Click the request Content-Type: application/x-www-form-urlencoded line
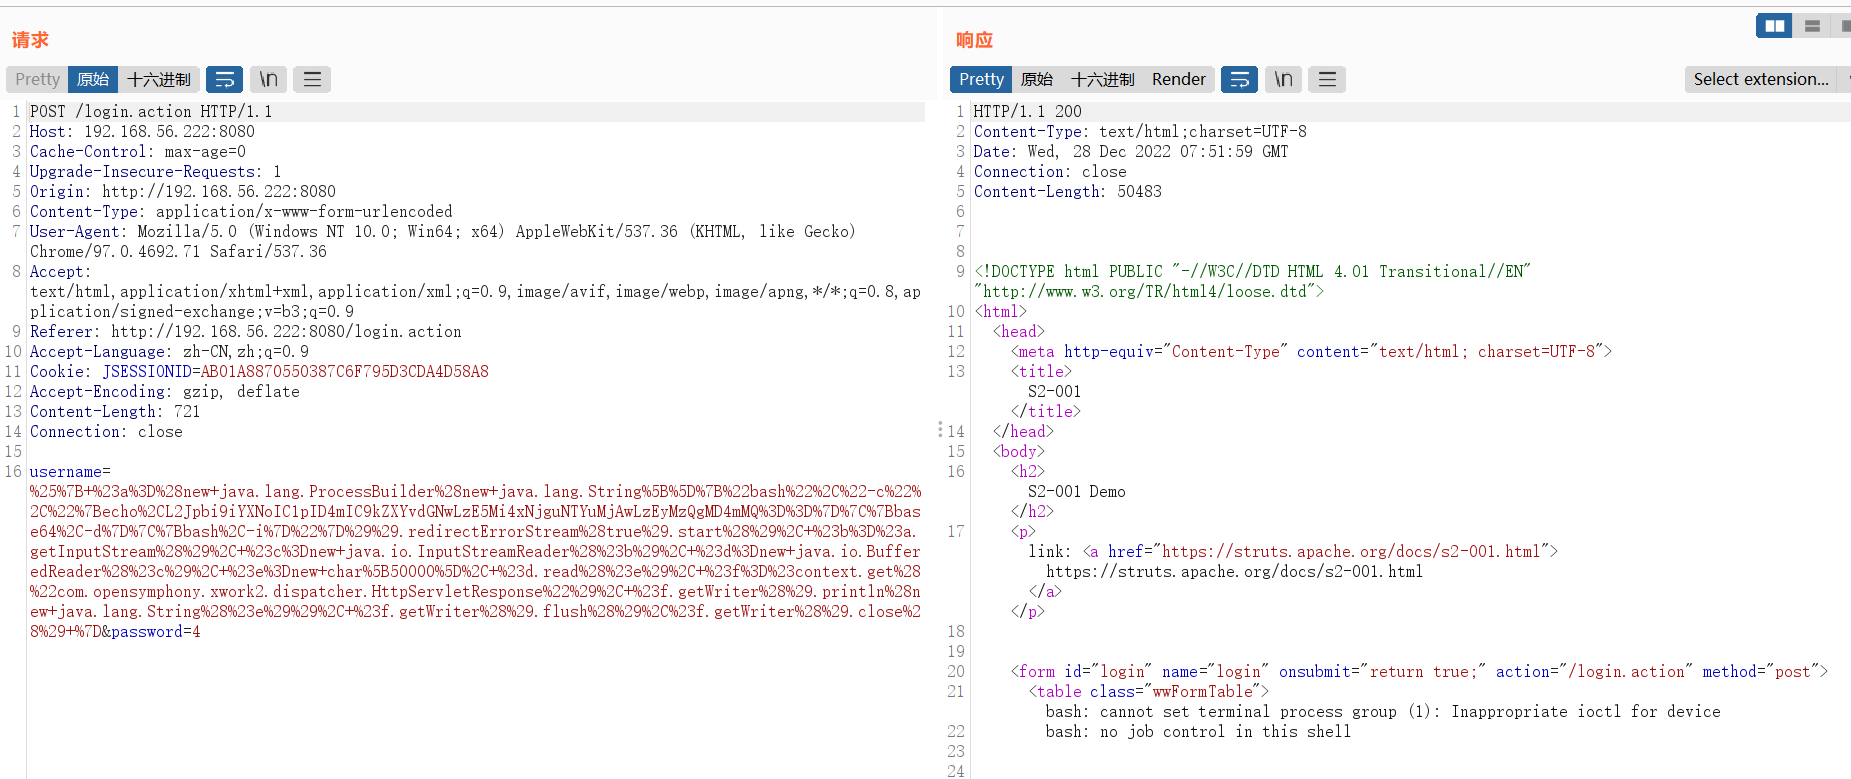Screen dimensions: 1851x779 (x=241, y=212)
